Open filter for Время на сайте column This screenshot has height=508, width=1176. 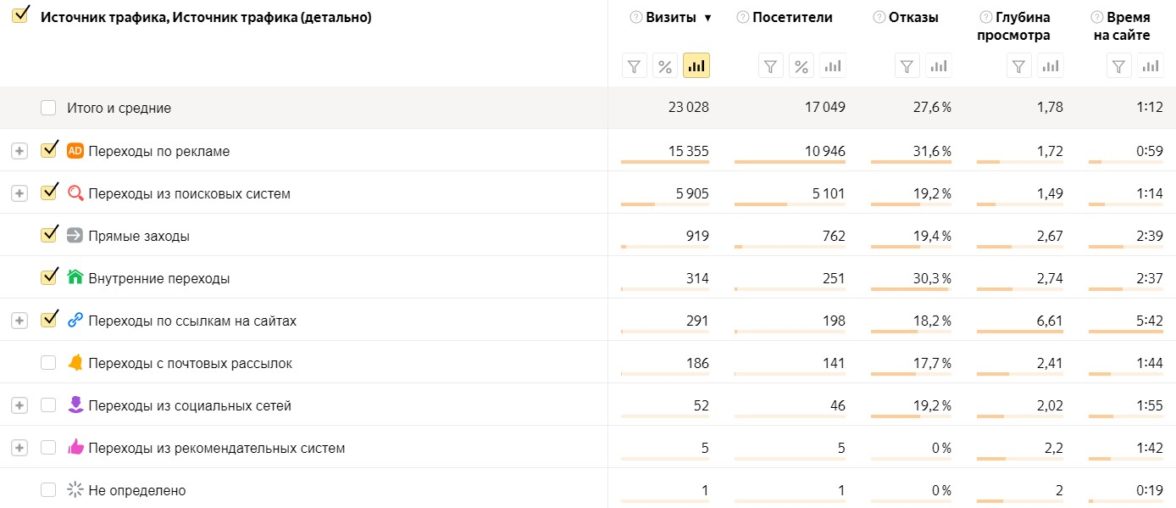[x=1120, y=66]
